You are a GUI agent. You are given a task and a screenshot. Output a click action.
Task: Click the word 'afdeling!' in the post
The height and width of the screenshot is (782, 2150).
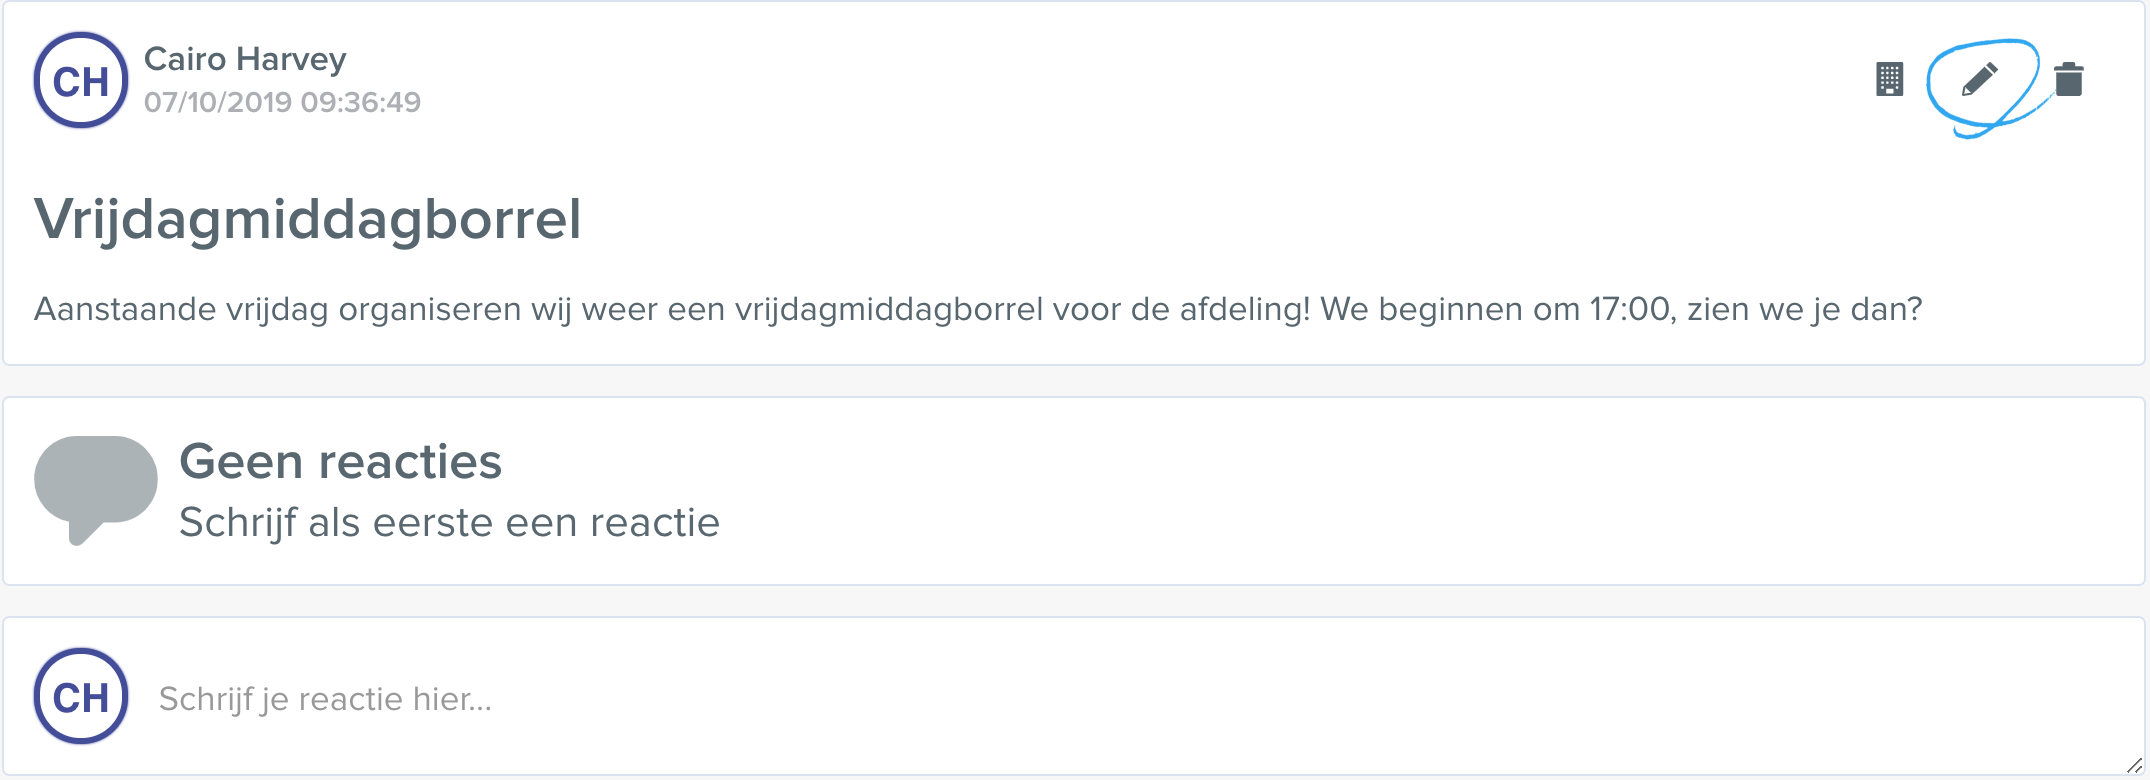pos(1245,309)
